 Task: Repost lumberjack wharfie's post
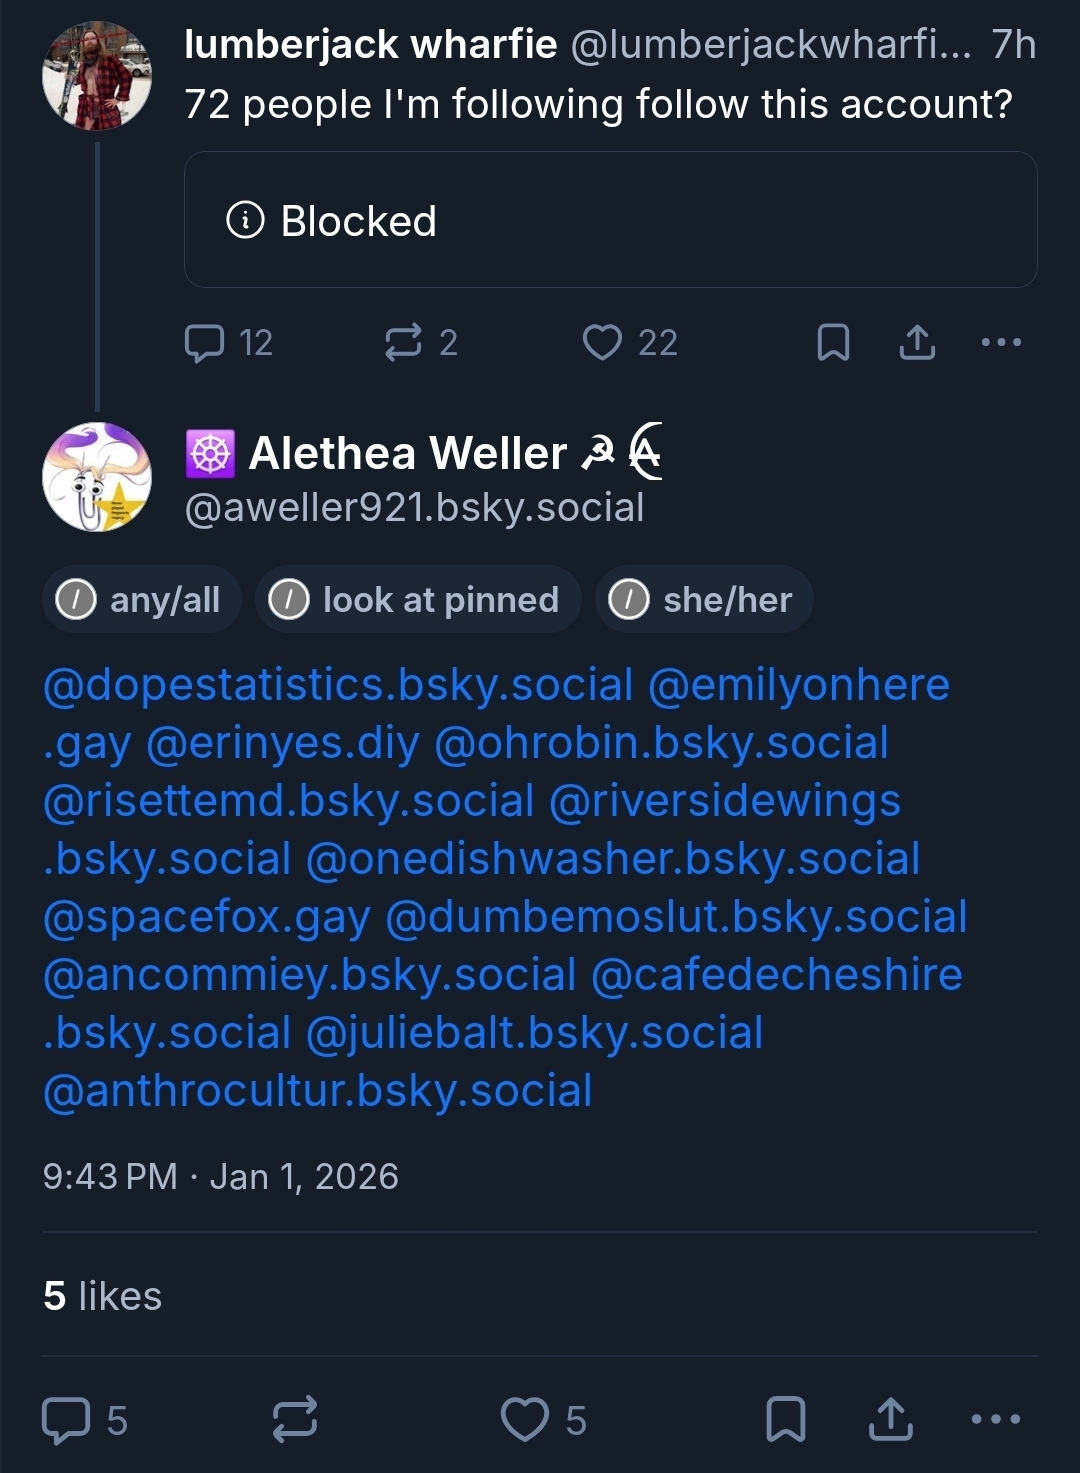coord(403,343)
